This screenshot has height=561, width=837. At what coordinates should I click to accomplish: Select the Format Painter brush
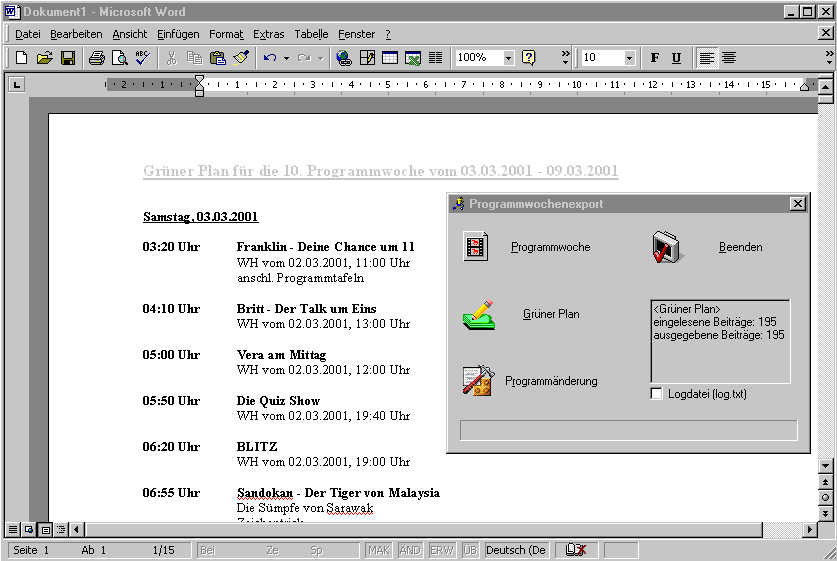click(241, 58)
